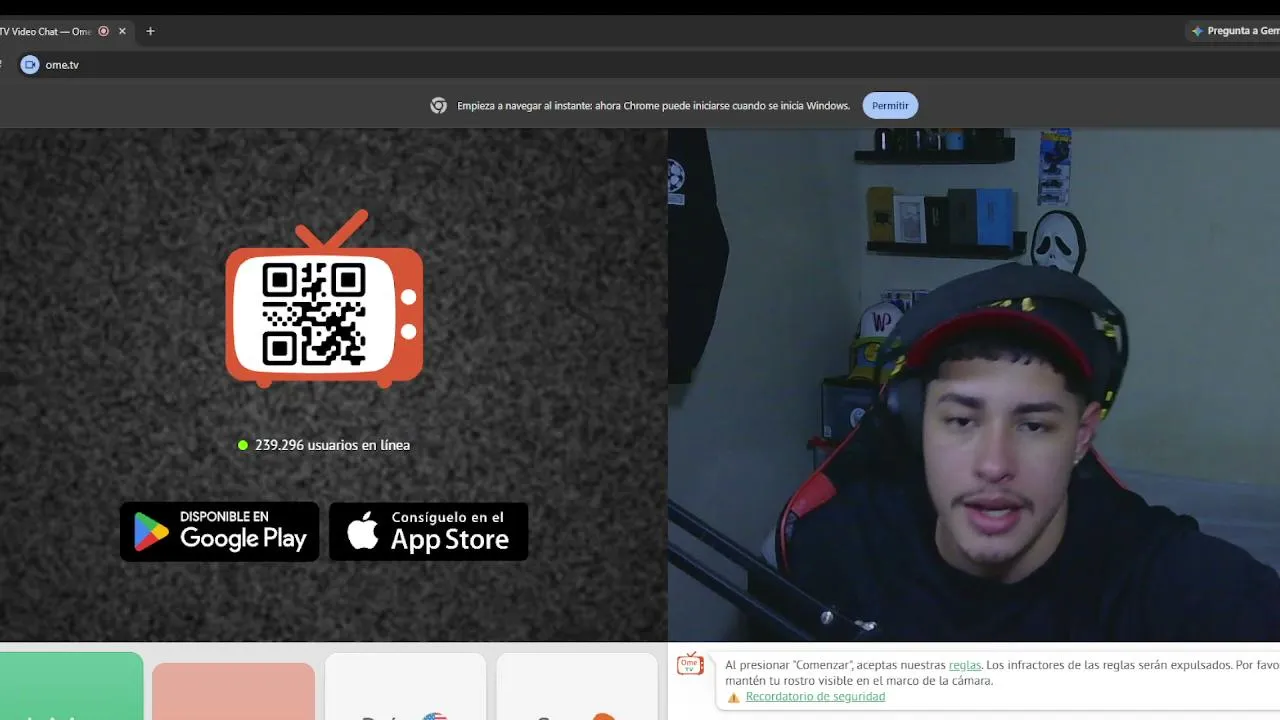
Task: Click the yellow warning triangle icon
Action: point(733,697)
